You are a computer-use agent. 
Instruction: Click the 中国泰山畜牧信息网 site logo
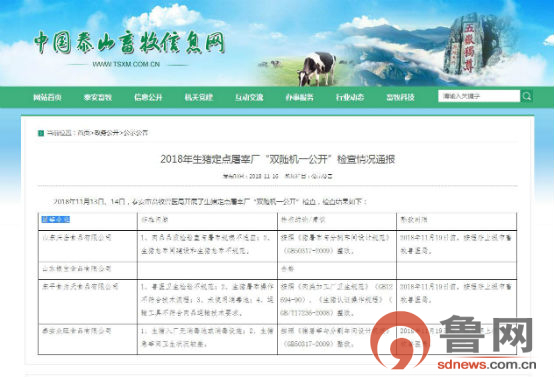click(x=129, y=43)
